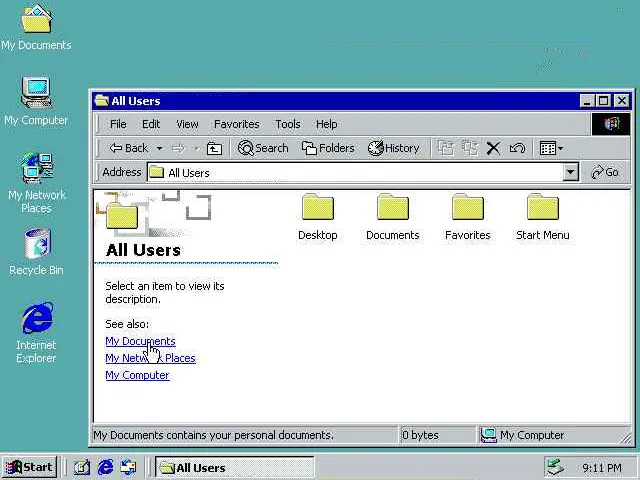Click the All Users title bar folder icon
Image resolution: width=640 pixels, height=480 pixels.
coord(101,100)
